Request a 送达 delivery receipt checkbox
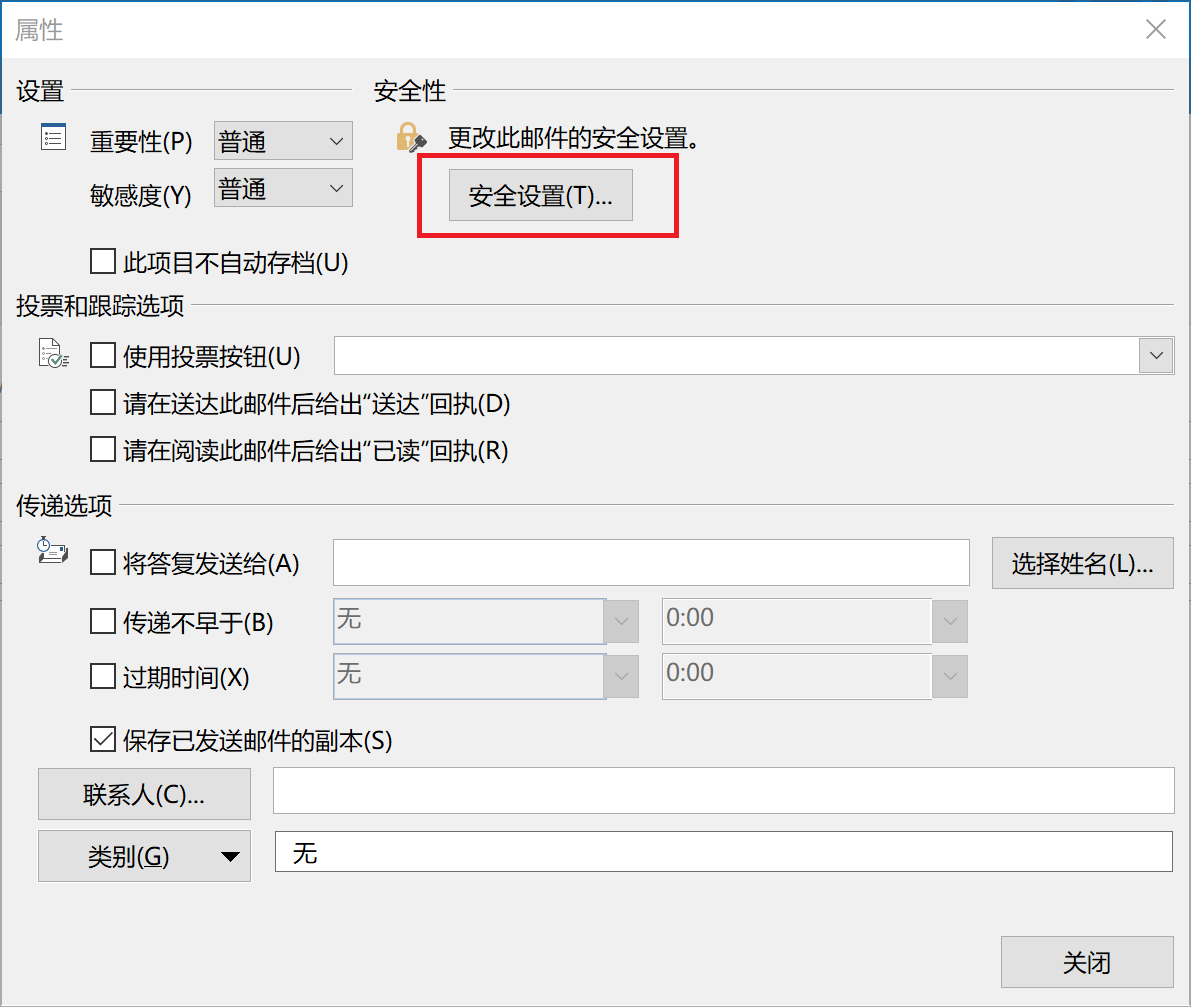The height and width of the screenshot is (1007, 1191). pyautogui.click(x=103, y=403)
